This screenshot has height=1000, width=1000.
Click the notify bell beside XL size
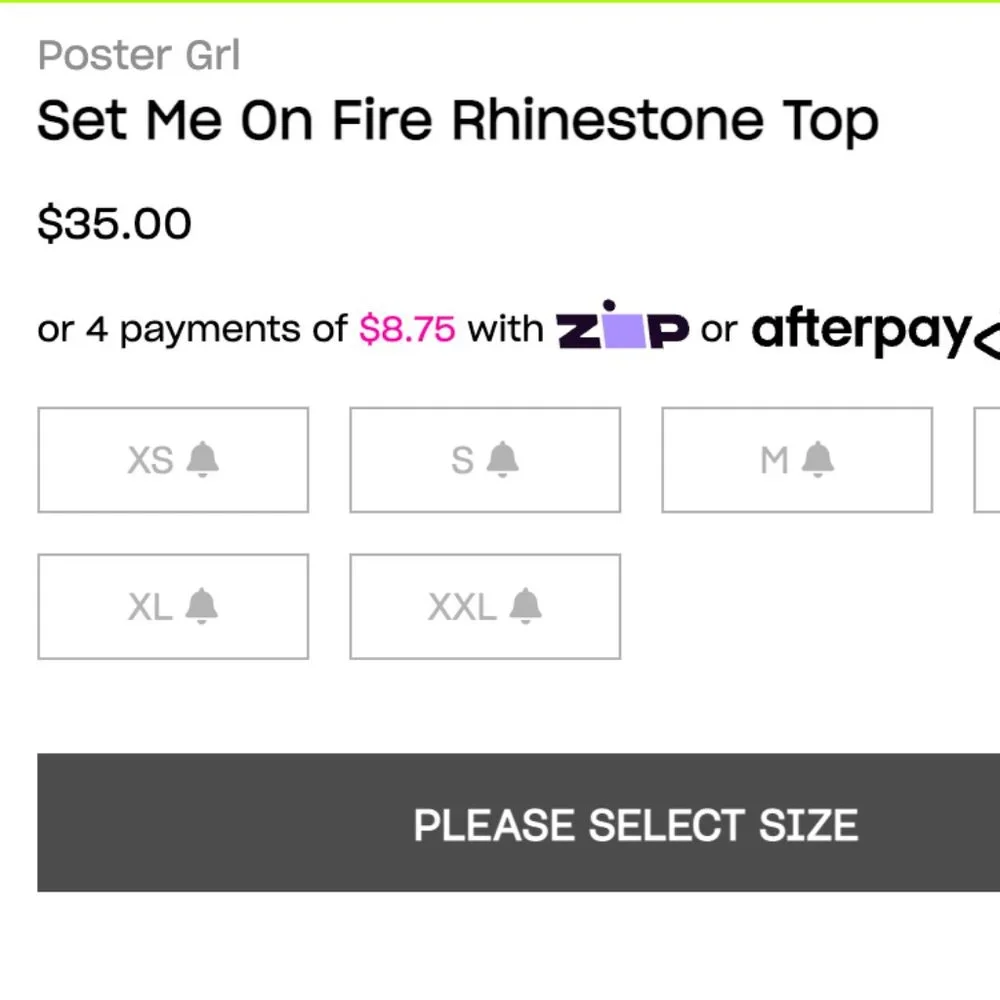coord(202,606)
